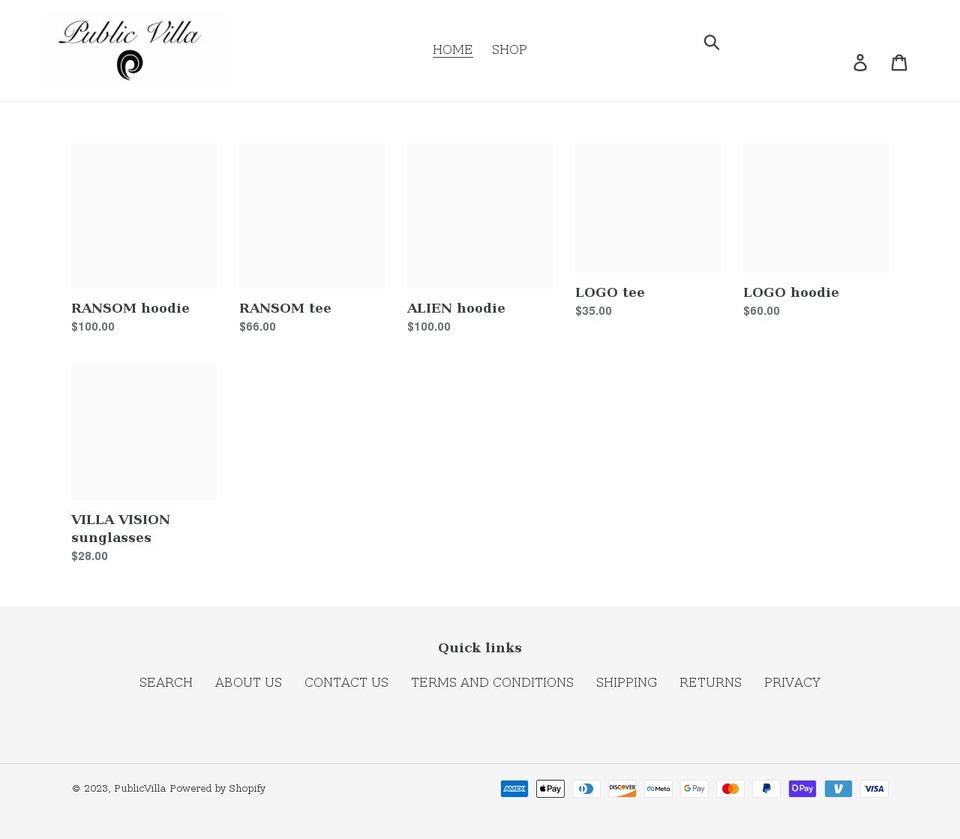Image resolution: width=960 pixels, height=839 pixels.
Task: Click the LOGO tee title
Action: coord(610,292)
